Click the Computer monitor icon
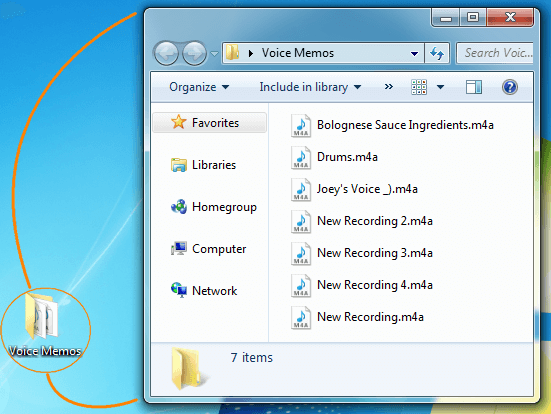The height and width of the screenshot is (414, 551). tap(179, 248)
